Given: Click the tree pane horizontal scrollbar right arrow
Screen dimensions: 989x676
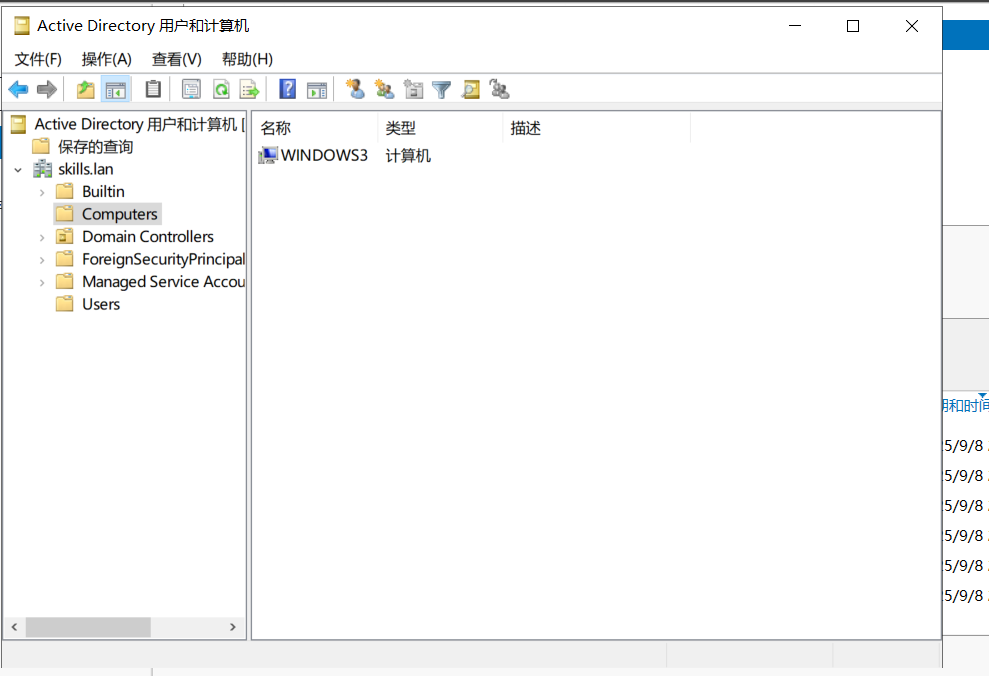Looking at the screenshot, I should (233, 628).
